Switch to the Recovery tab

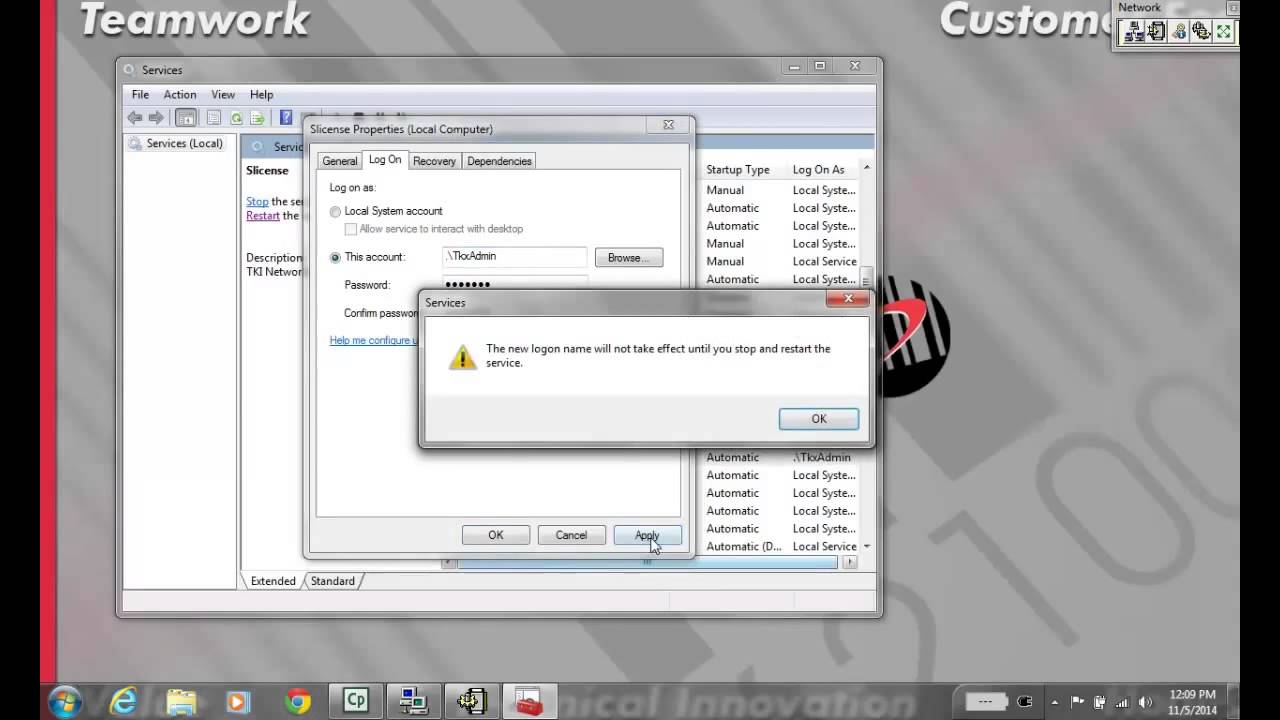(434, 161)
